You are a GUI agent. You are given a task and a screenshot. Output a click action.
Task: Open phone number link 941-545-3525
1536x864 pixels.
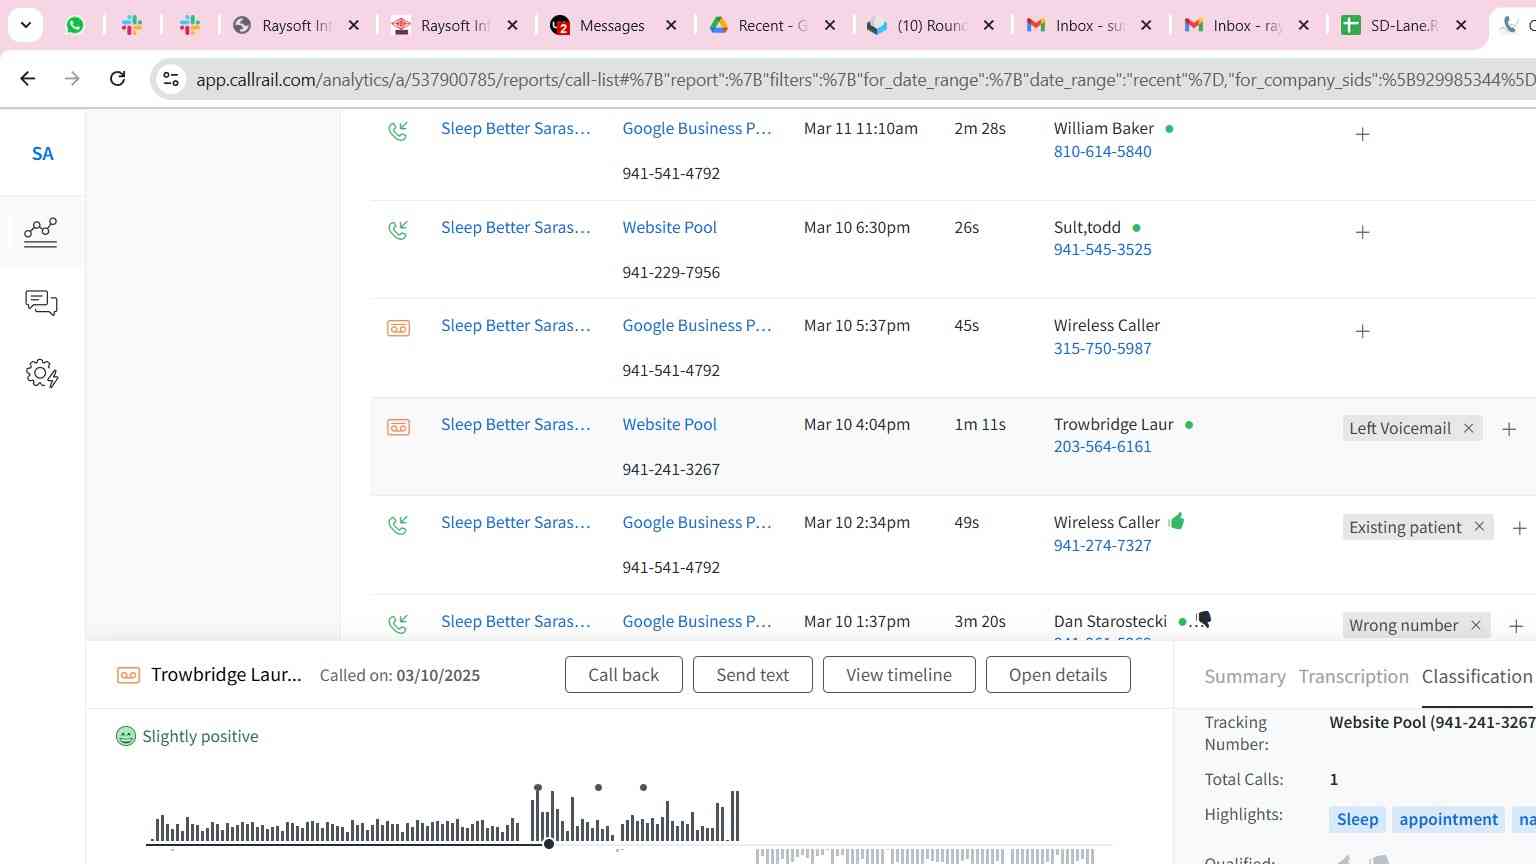(x=1102, y=249)
